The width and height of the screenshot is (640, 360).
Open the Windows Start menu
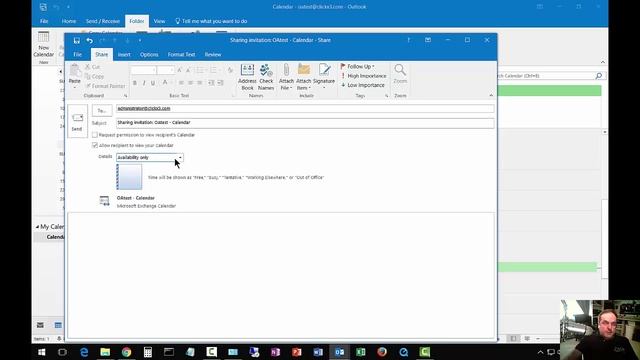[42, 352]
